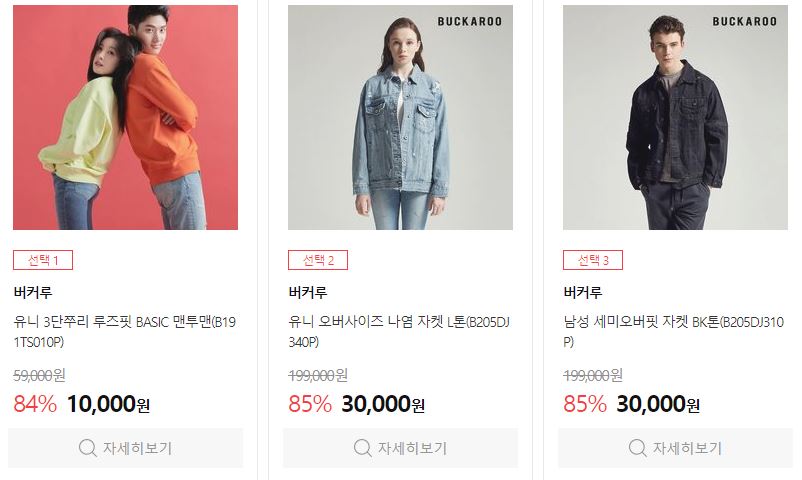Screen dimensions: 802x480
Task: Click the magnifier icon under the black denim jacket
Action: pyautogui.click(x=637, y=448)
